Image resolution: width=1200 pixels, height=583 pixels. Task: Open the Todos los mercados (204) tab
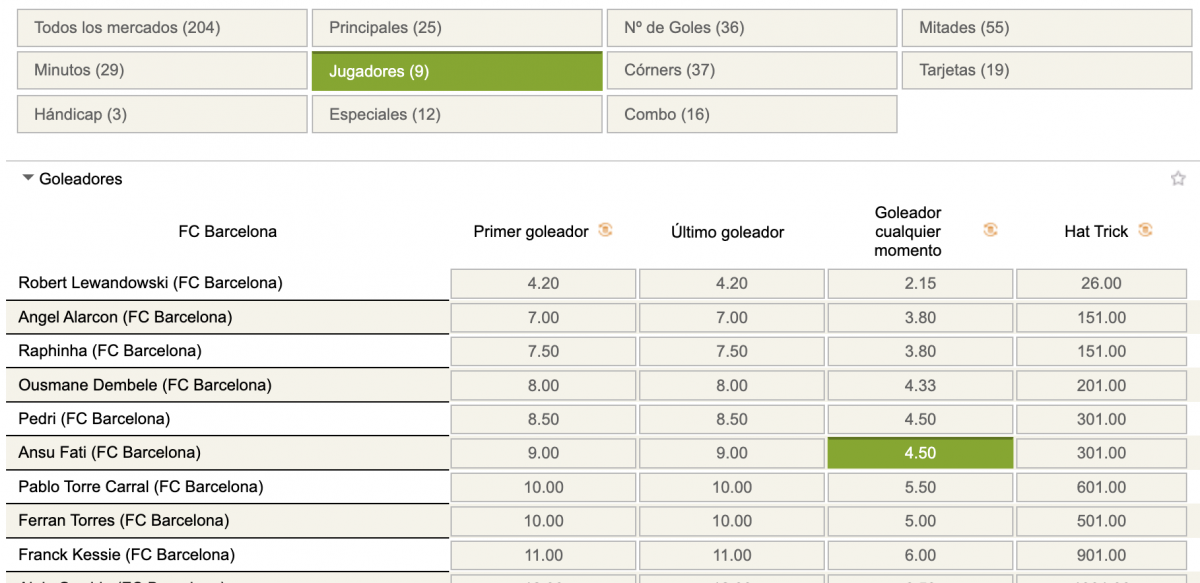(x=162, y=28)
